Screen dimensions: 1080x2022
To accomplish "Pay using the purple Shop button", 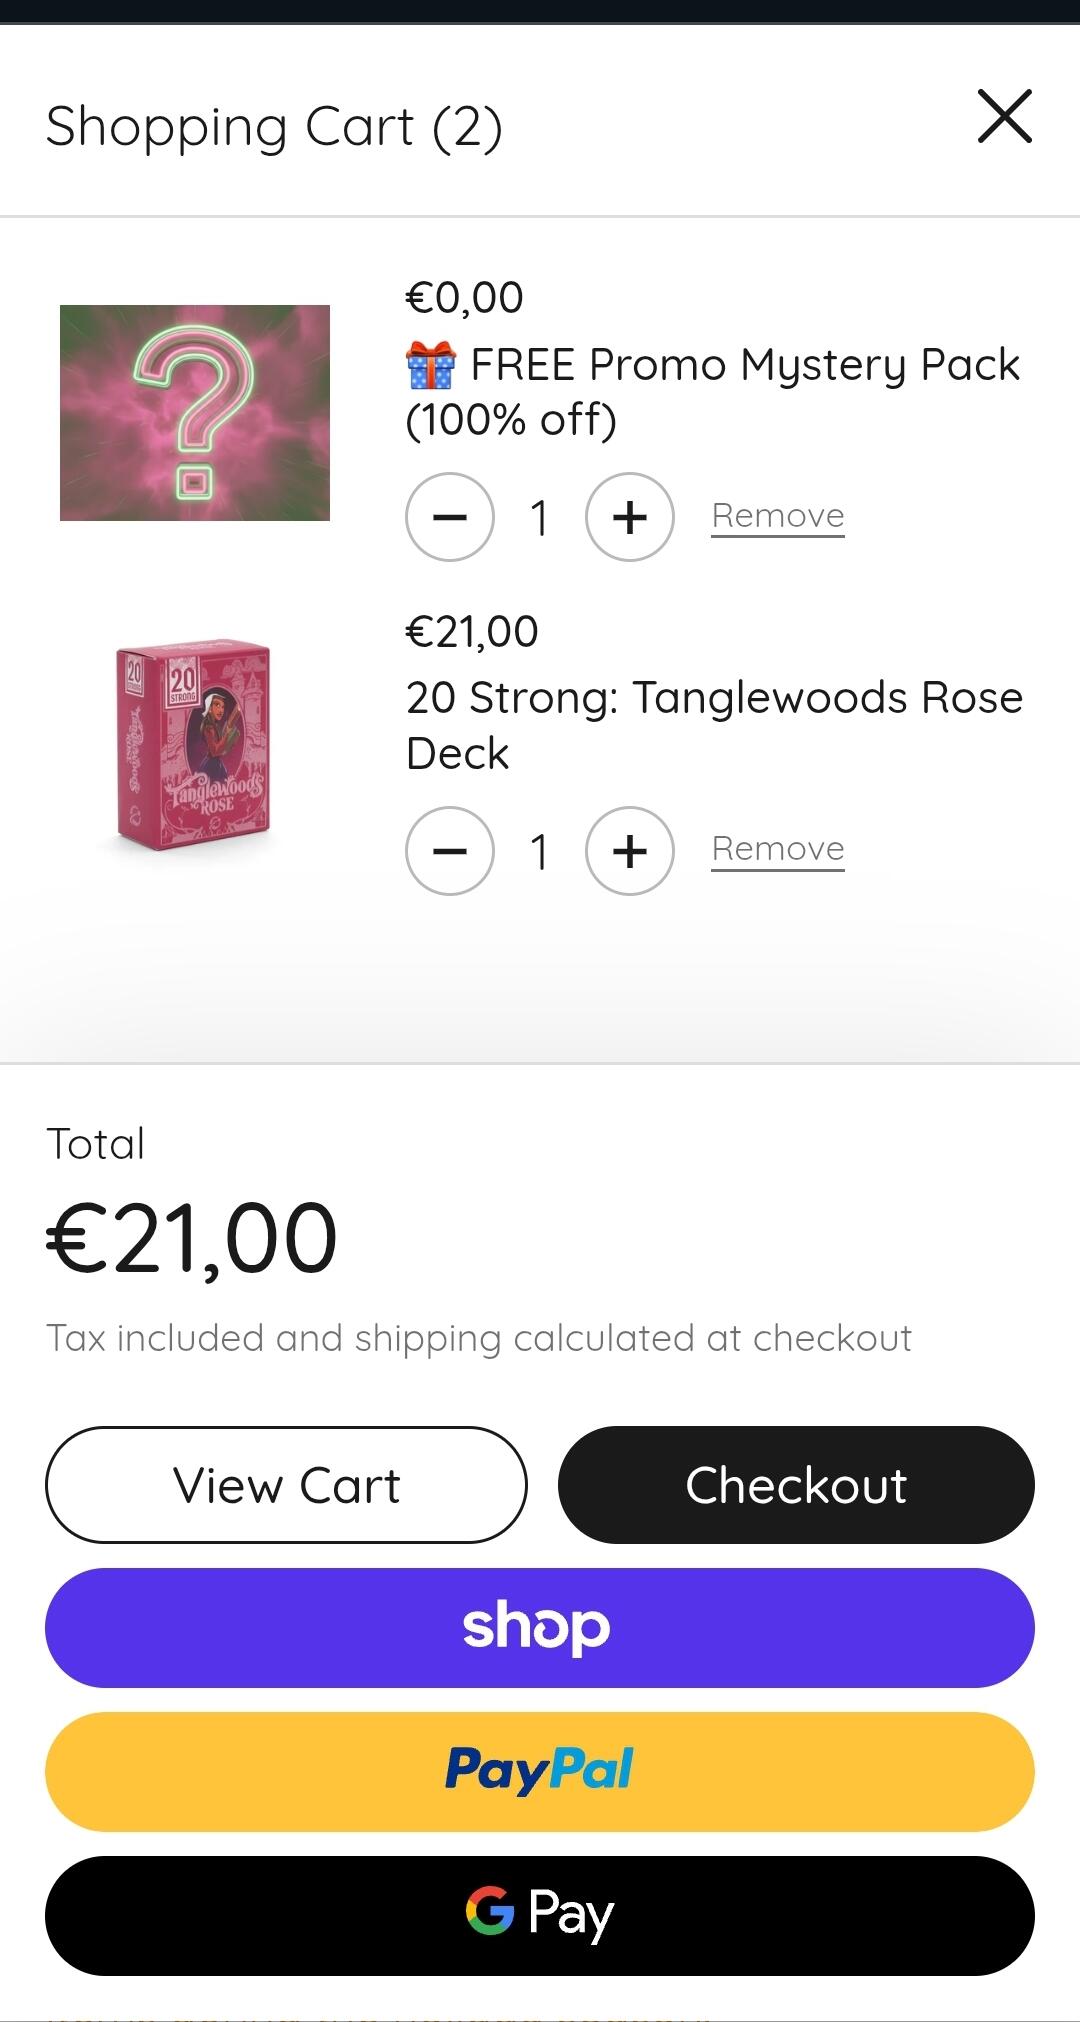I will (540, 1628).
